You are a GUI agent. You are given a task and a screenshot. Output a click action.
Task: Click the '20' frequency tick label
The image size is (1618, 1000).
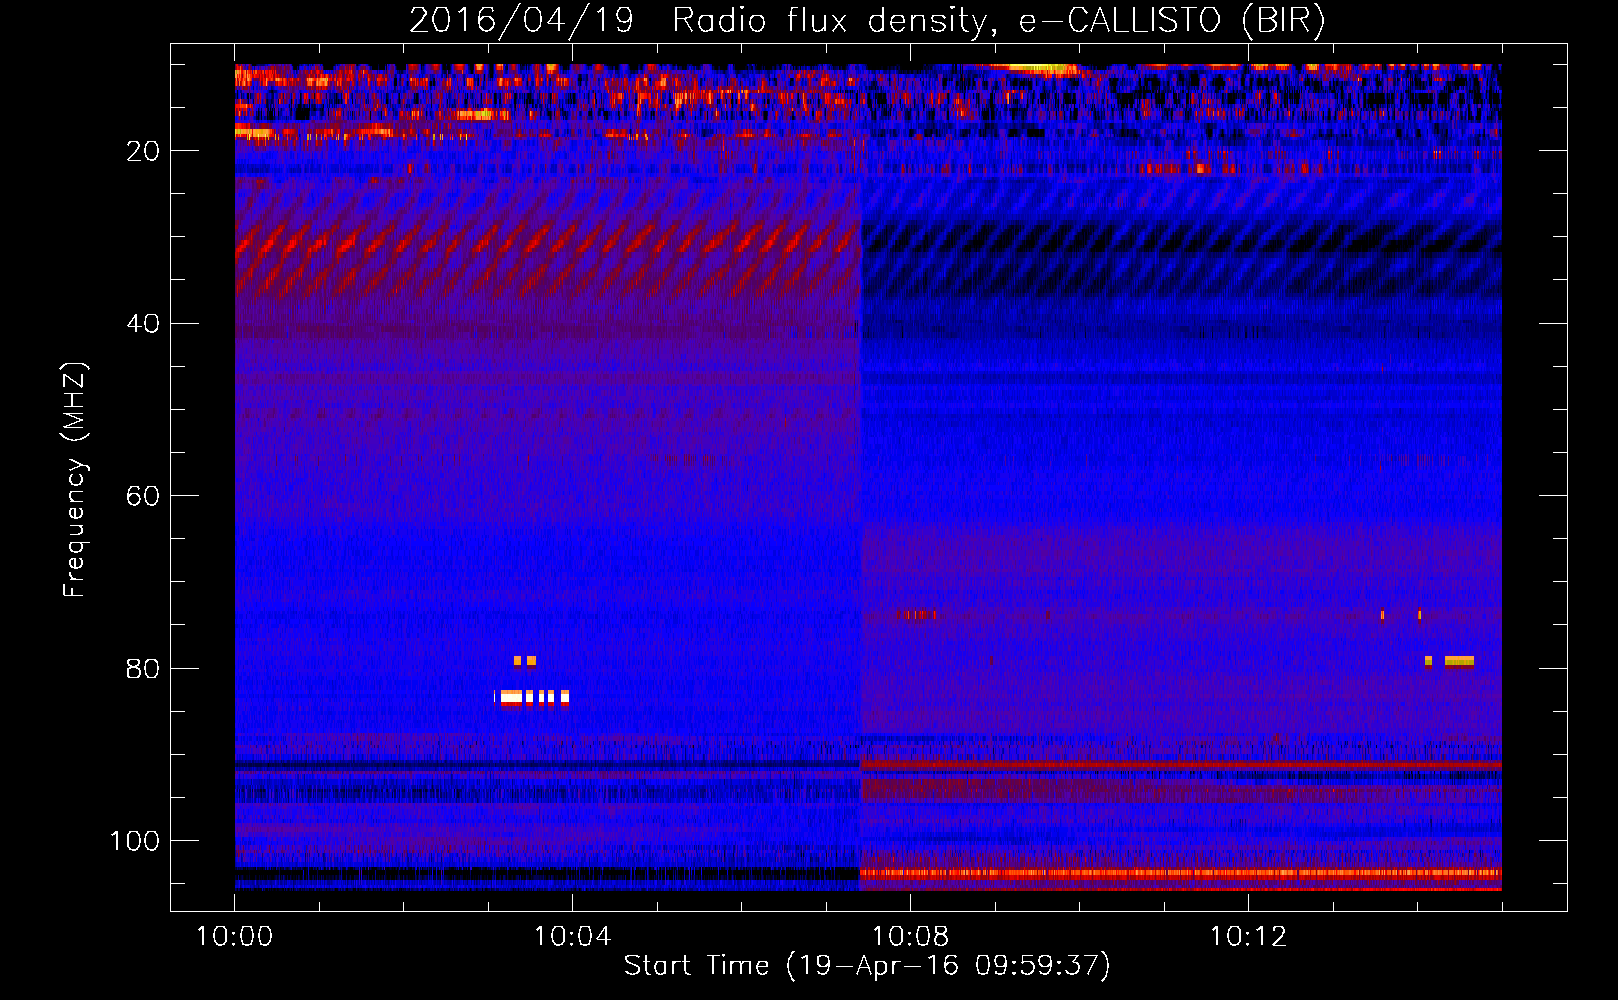click(143, 151)
